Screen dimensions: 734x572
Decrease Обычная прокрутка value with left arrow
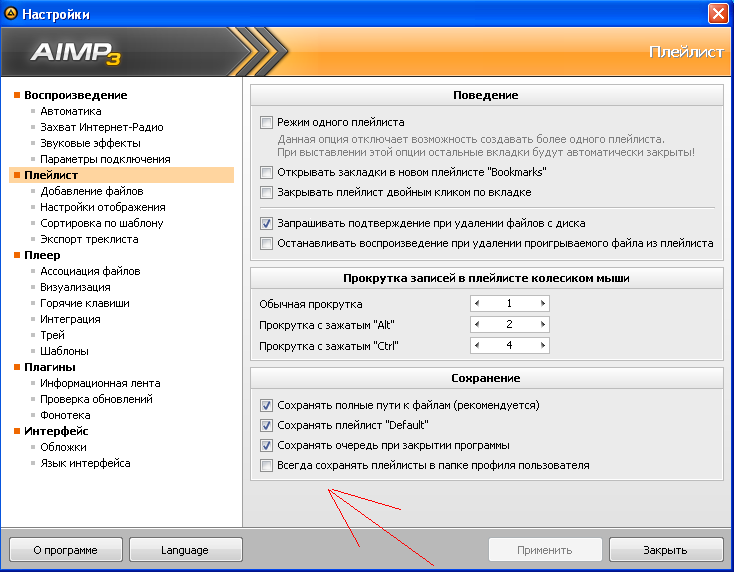coord(477,303)
